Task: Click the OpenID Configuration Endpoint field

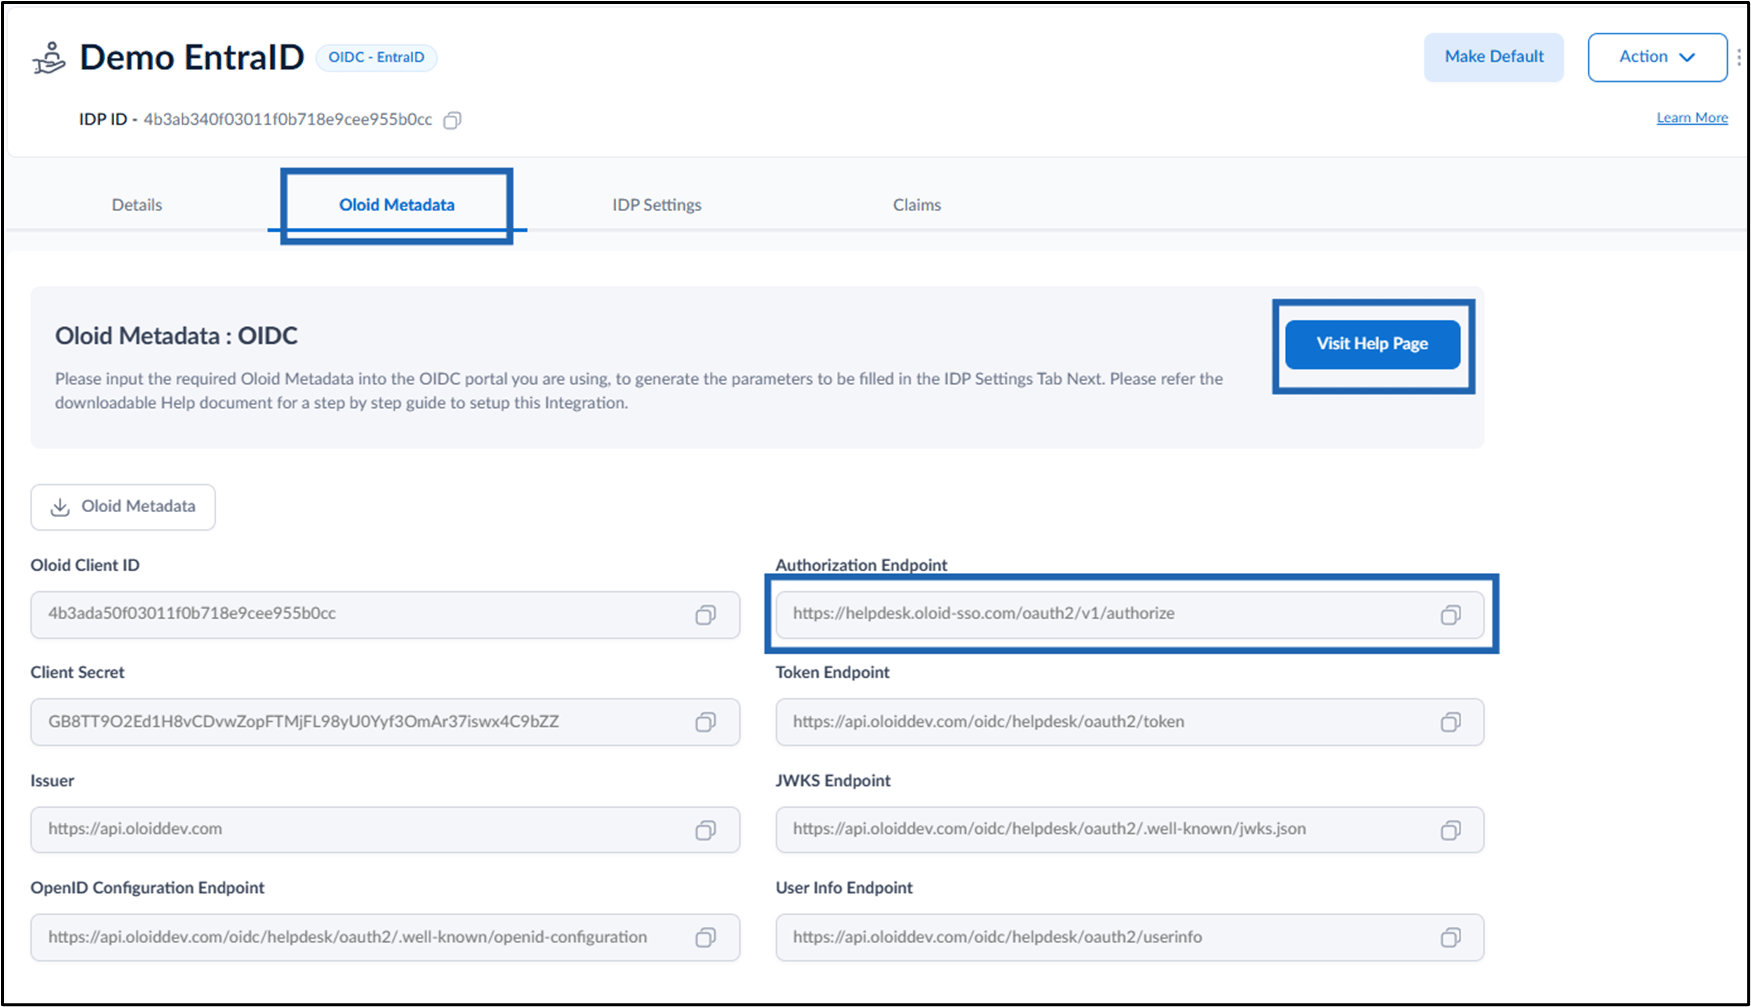Action: click(385, 937)
